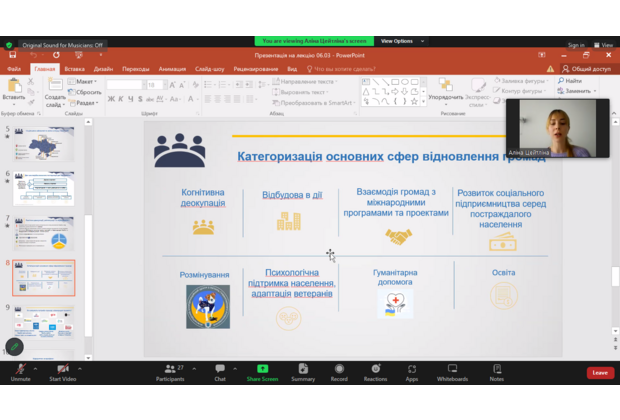Start recording with Record button
Screen dimensions: 620x420
[x=339, y=370]
